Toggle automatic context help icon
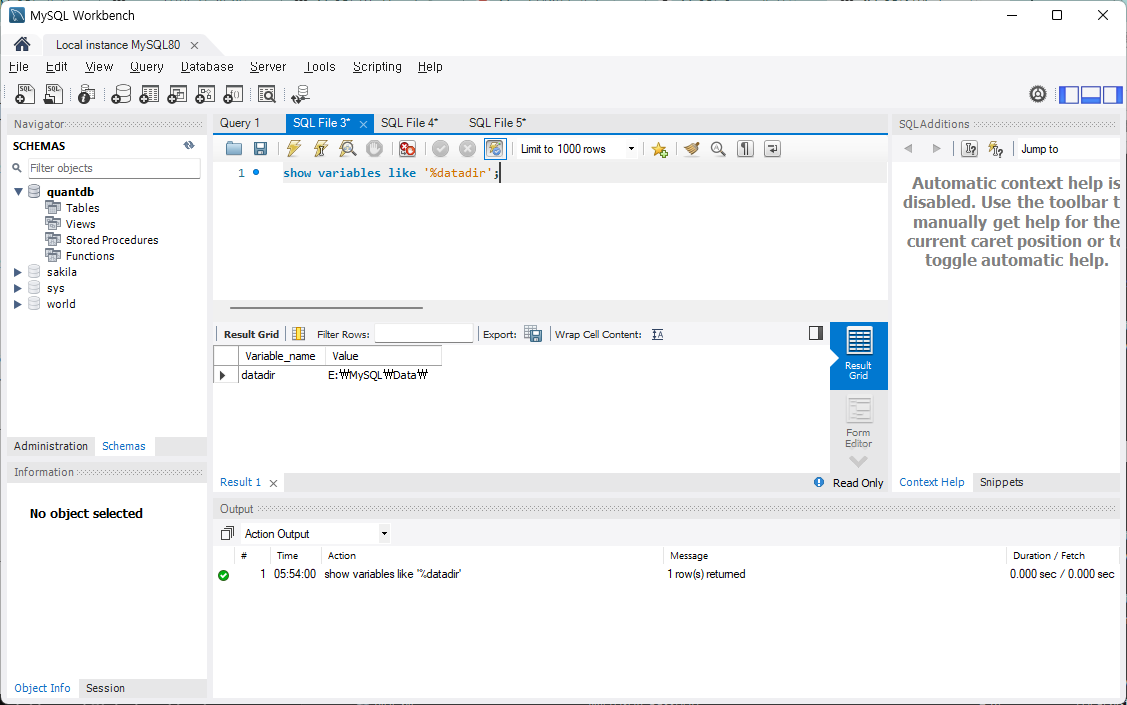Viewport: 1127px width, 705px height. (995, 149)
